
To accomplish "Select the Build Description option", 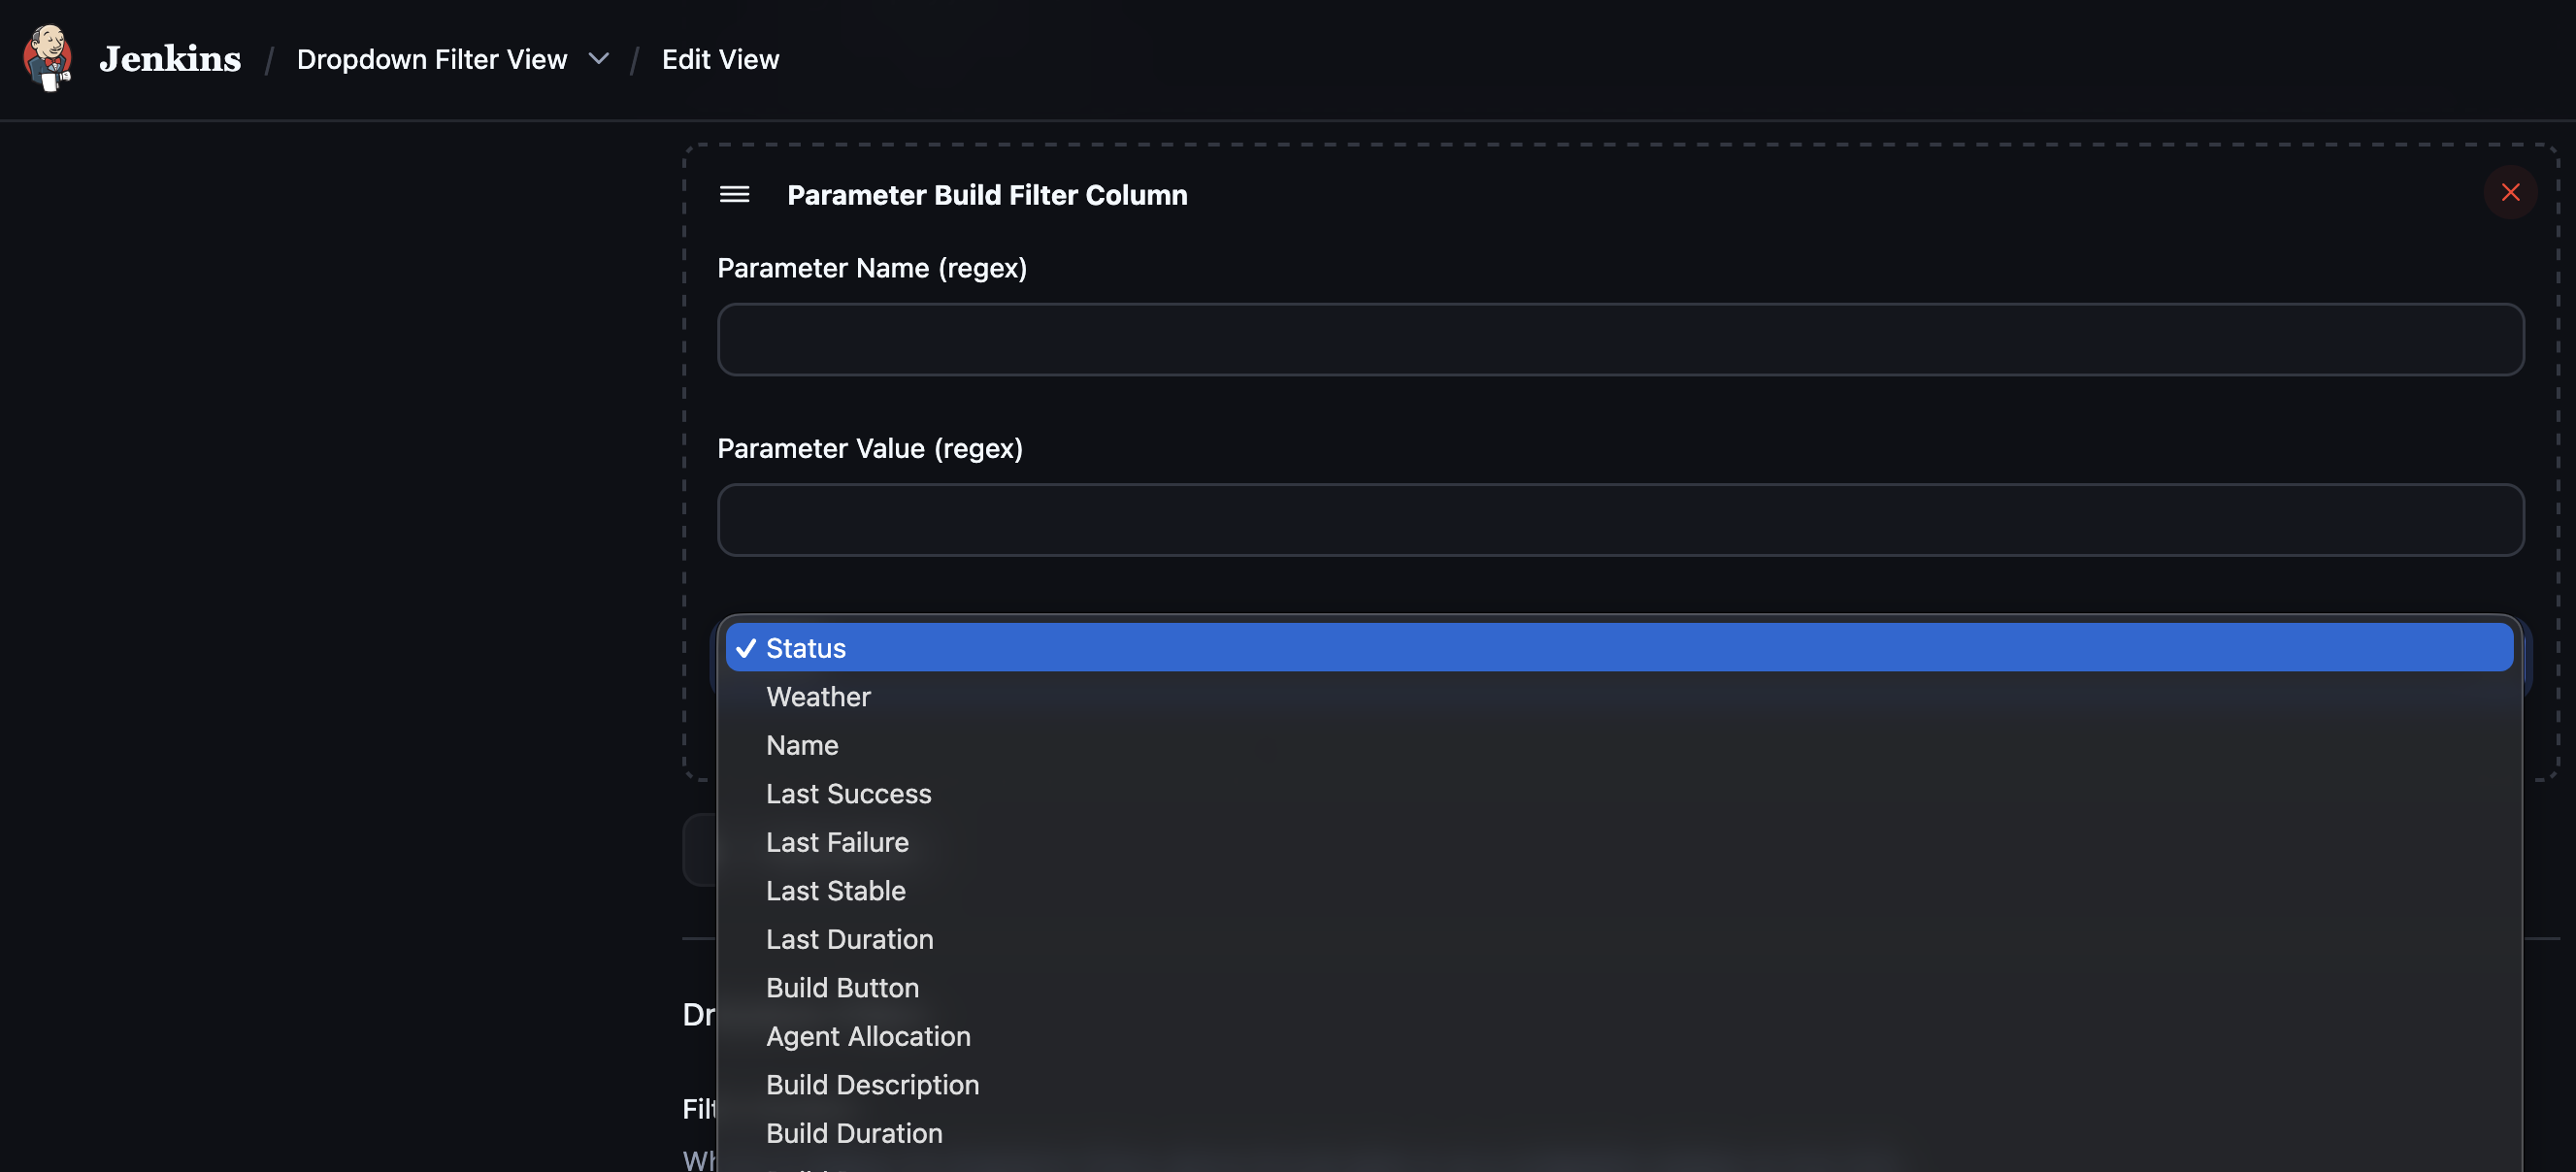I will coord(872,1084).
